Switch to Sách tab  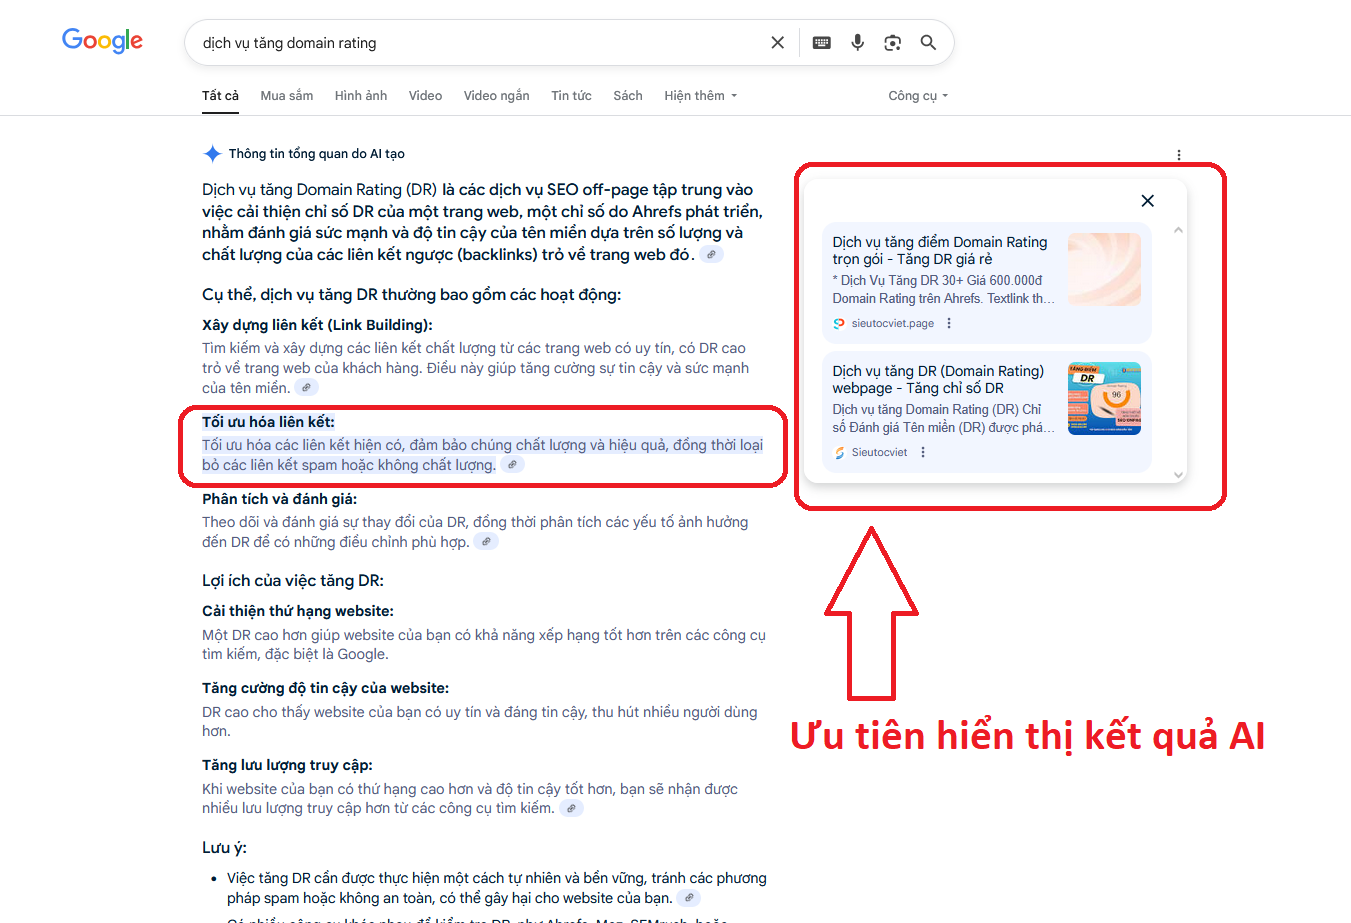(x=628, y=96)
